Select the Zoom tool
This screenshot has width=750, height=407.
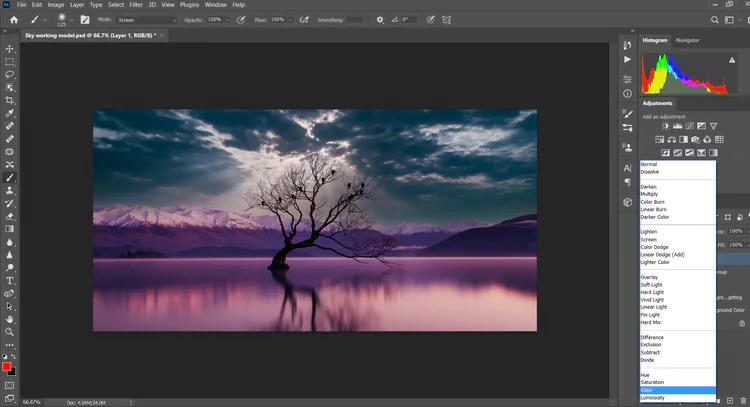10,332
